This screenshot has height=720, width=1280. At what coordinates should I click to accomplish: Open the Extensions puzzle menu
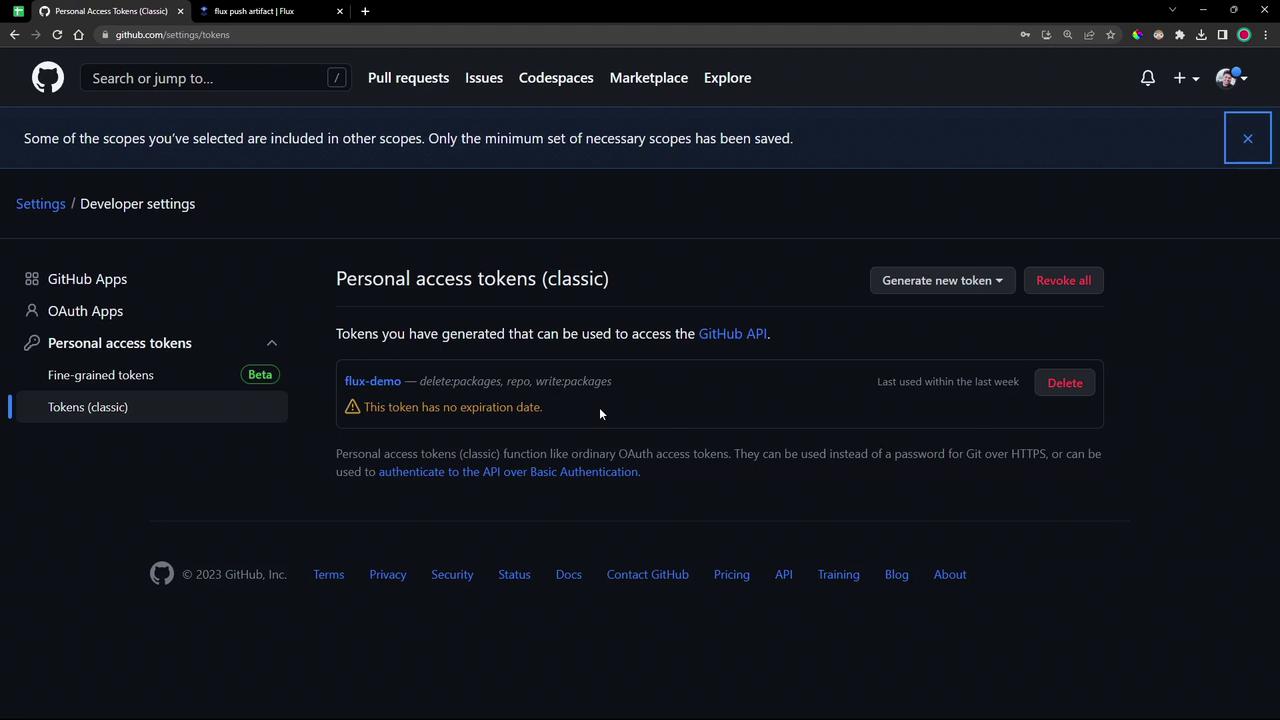tap(1180, 35)
